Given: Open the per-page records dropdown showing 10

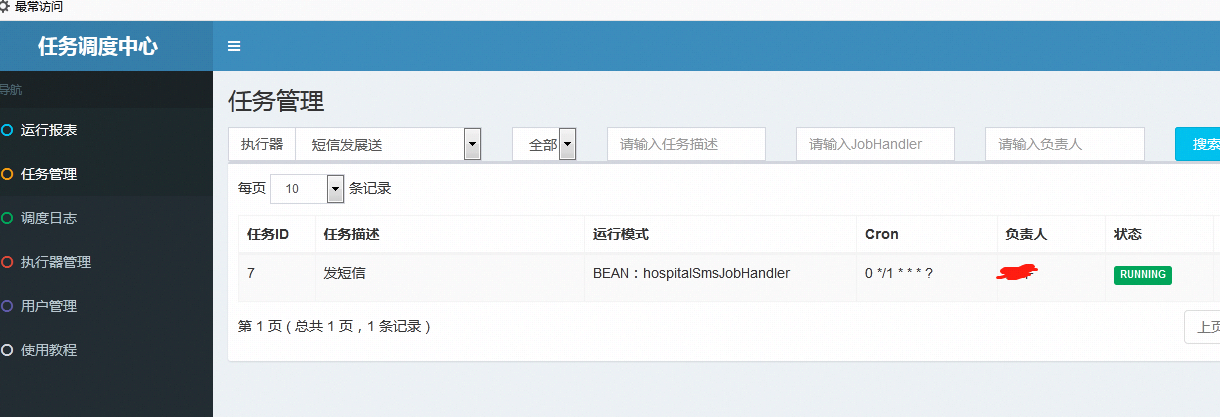Looking at the screenshot, I should pyautogui.click(x=307, y=188).
